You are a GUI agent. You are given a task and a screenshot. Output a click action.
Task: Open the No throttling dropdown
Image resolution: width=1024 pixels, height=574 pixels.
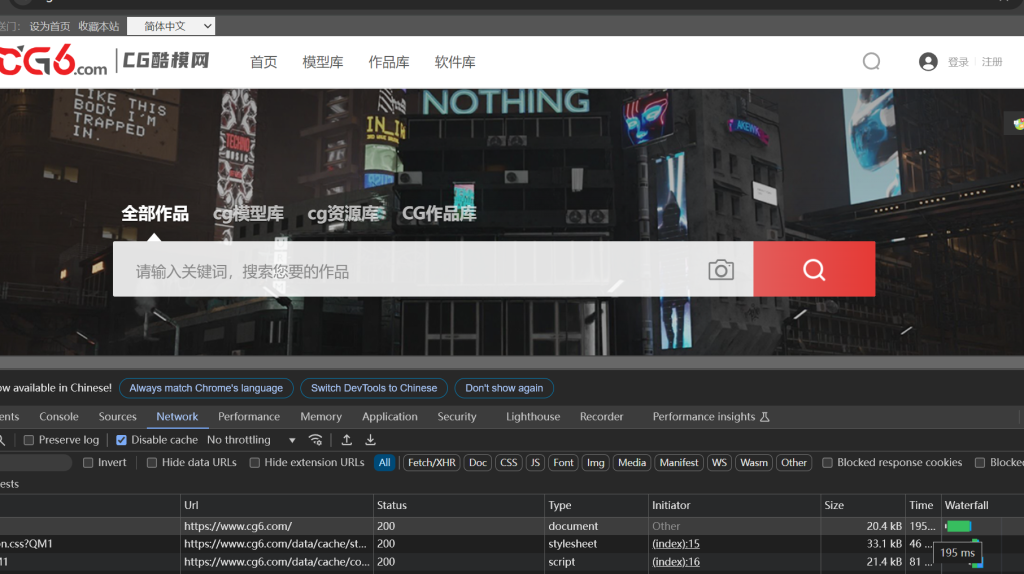(x=251, y=440)
